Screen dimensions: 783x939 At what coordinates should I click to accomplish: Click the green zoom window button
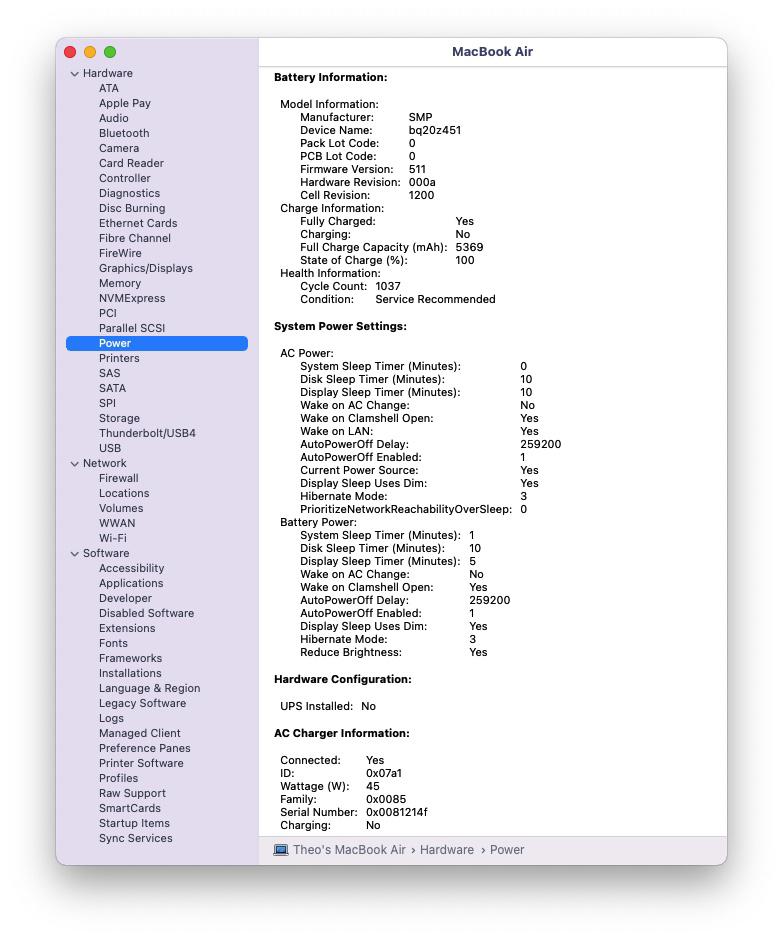coord(110,52)
